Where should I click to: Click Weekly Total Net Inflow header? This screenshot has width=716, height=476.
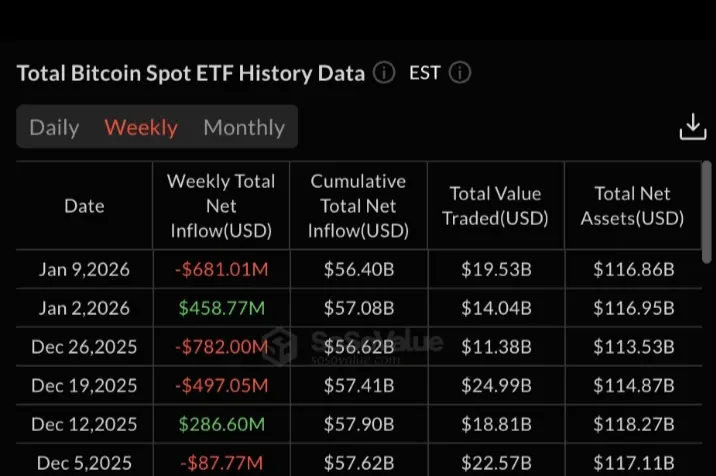click(221, 206)
